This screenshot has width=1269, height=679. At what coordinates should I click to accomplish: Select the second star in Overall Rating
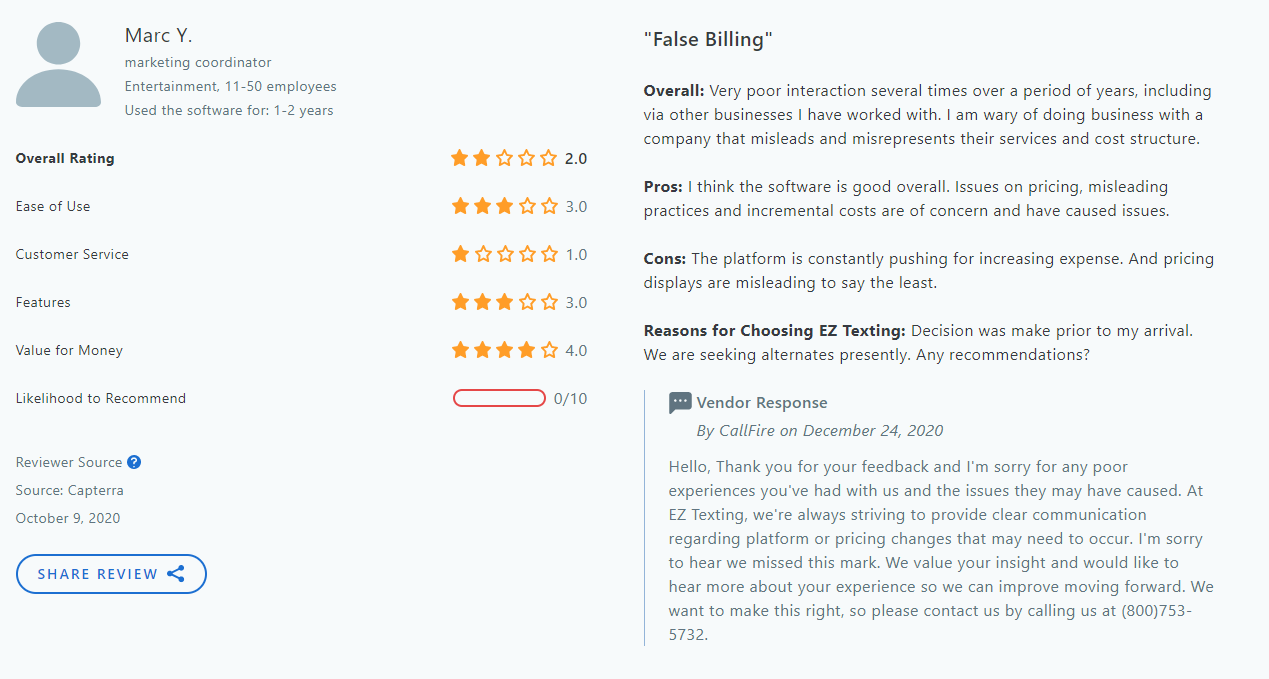(x=481, y=158)
